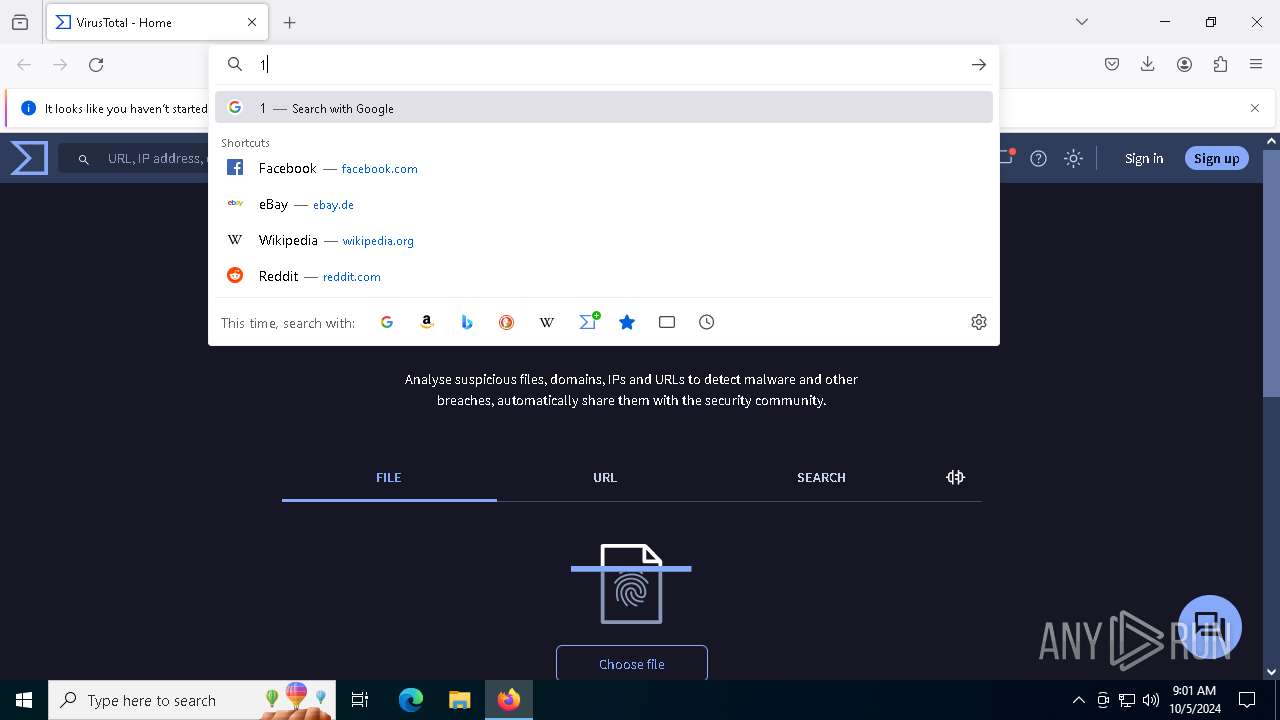Switch to the FILE tab
The image size is (1280, 720).
pyautogui.click(x=389, y=478)
